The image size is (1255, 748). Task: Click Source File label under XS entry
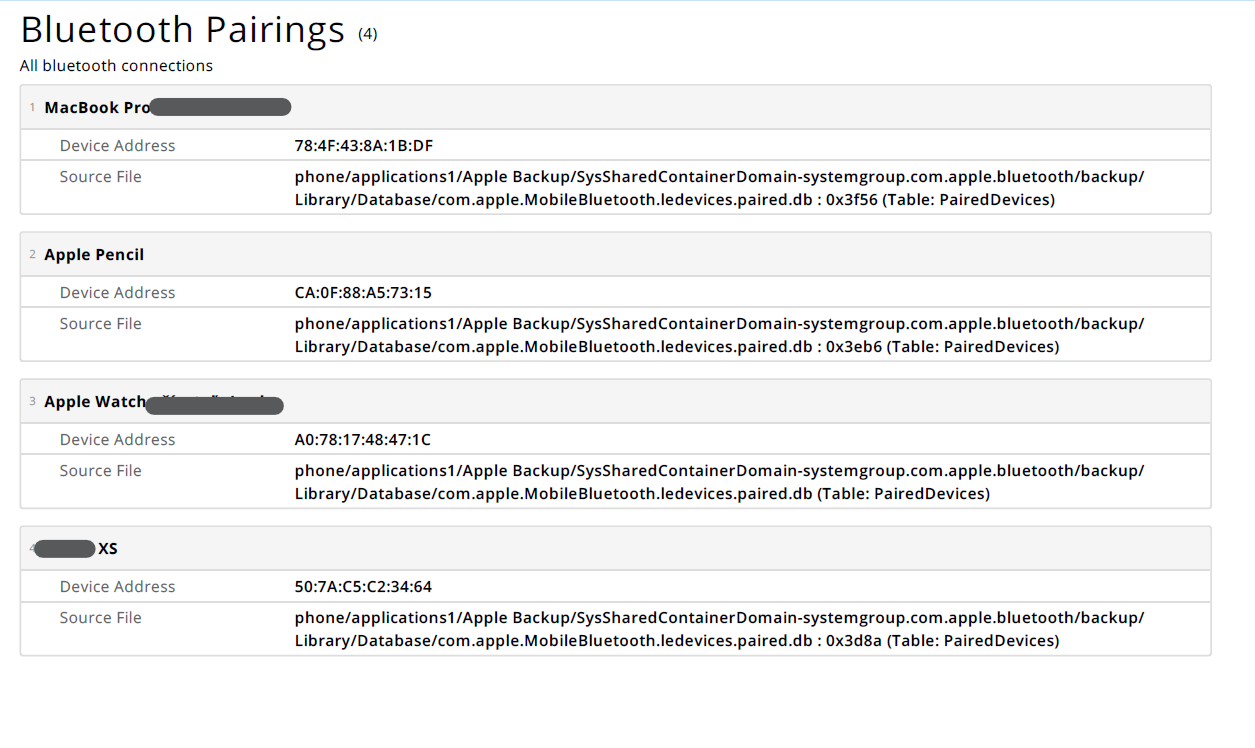100,618
